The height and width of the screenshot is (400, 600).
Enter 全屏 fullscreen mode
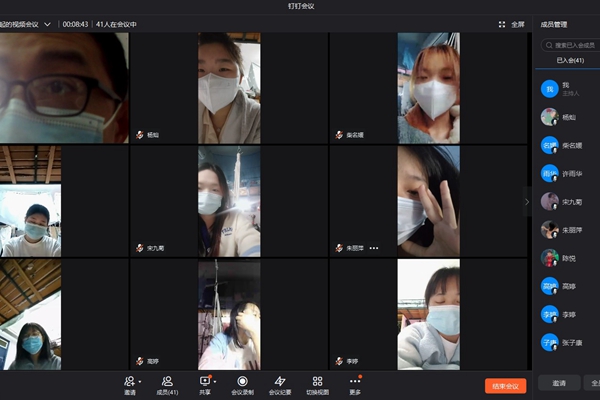[512, 24]
